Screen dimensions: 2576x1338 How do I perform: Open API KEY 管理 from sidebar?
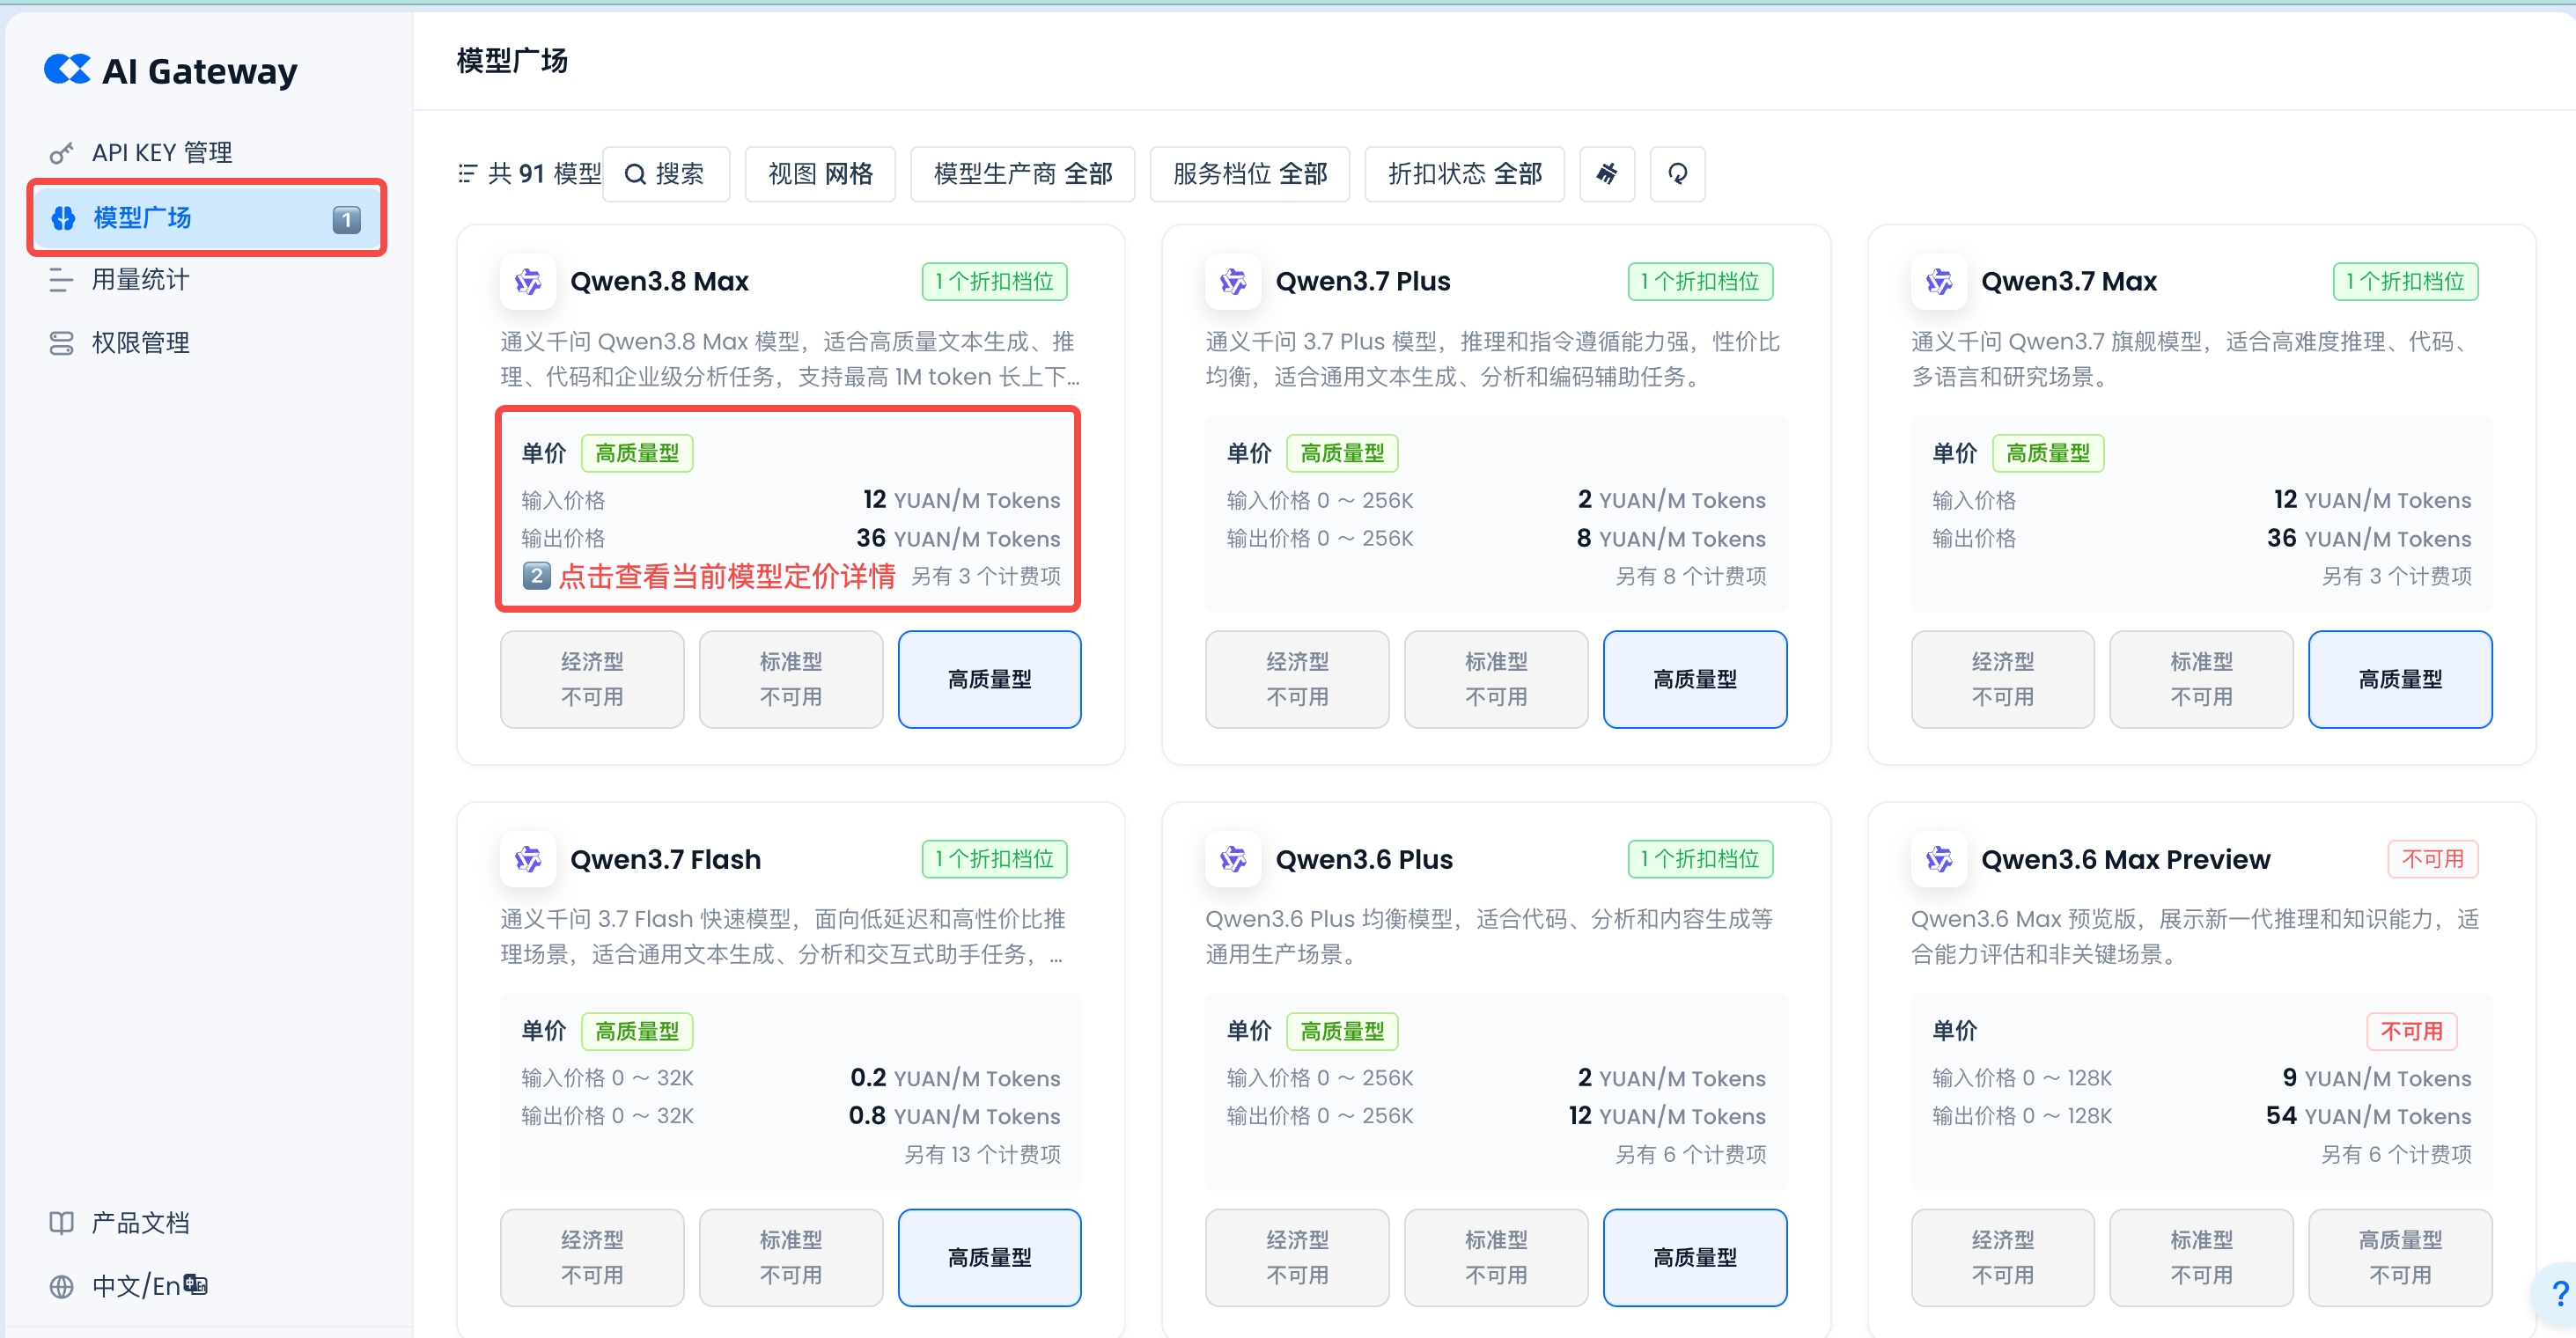pyautogui.click(x=206, y=153)
